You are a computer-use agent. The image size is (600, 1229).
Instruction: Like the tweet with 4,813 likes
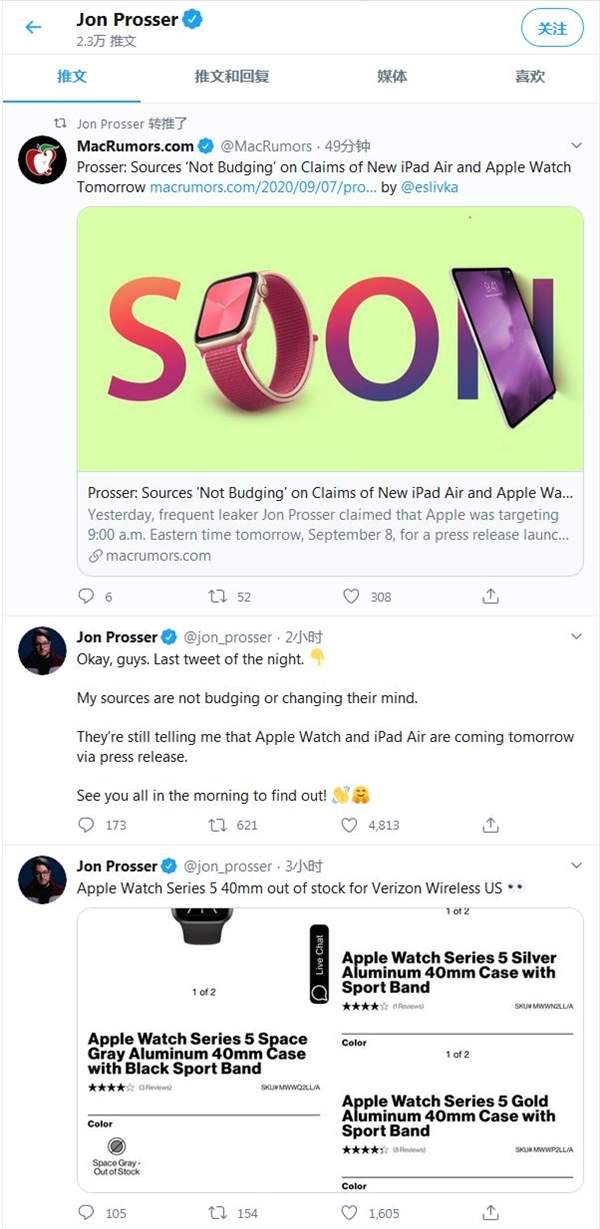click(349, 825)
